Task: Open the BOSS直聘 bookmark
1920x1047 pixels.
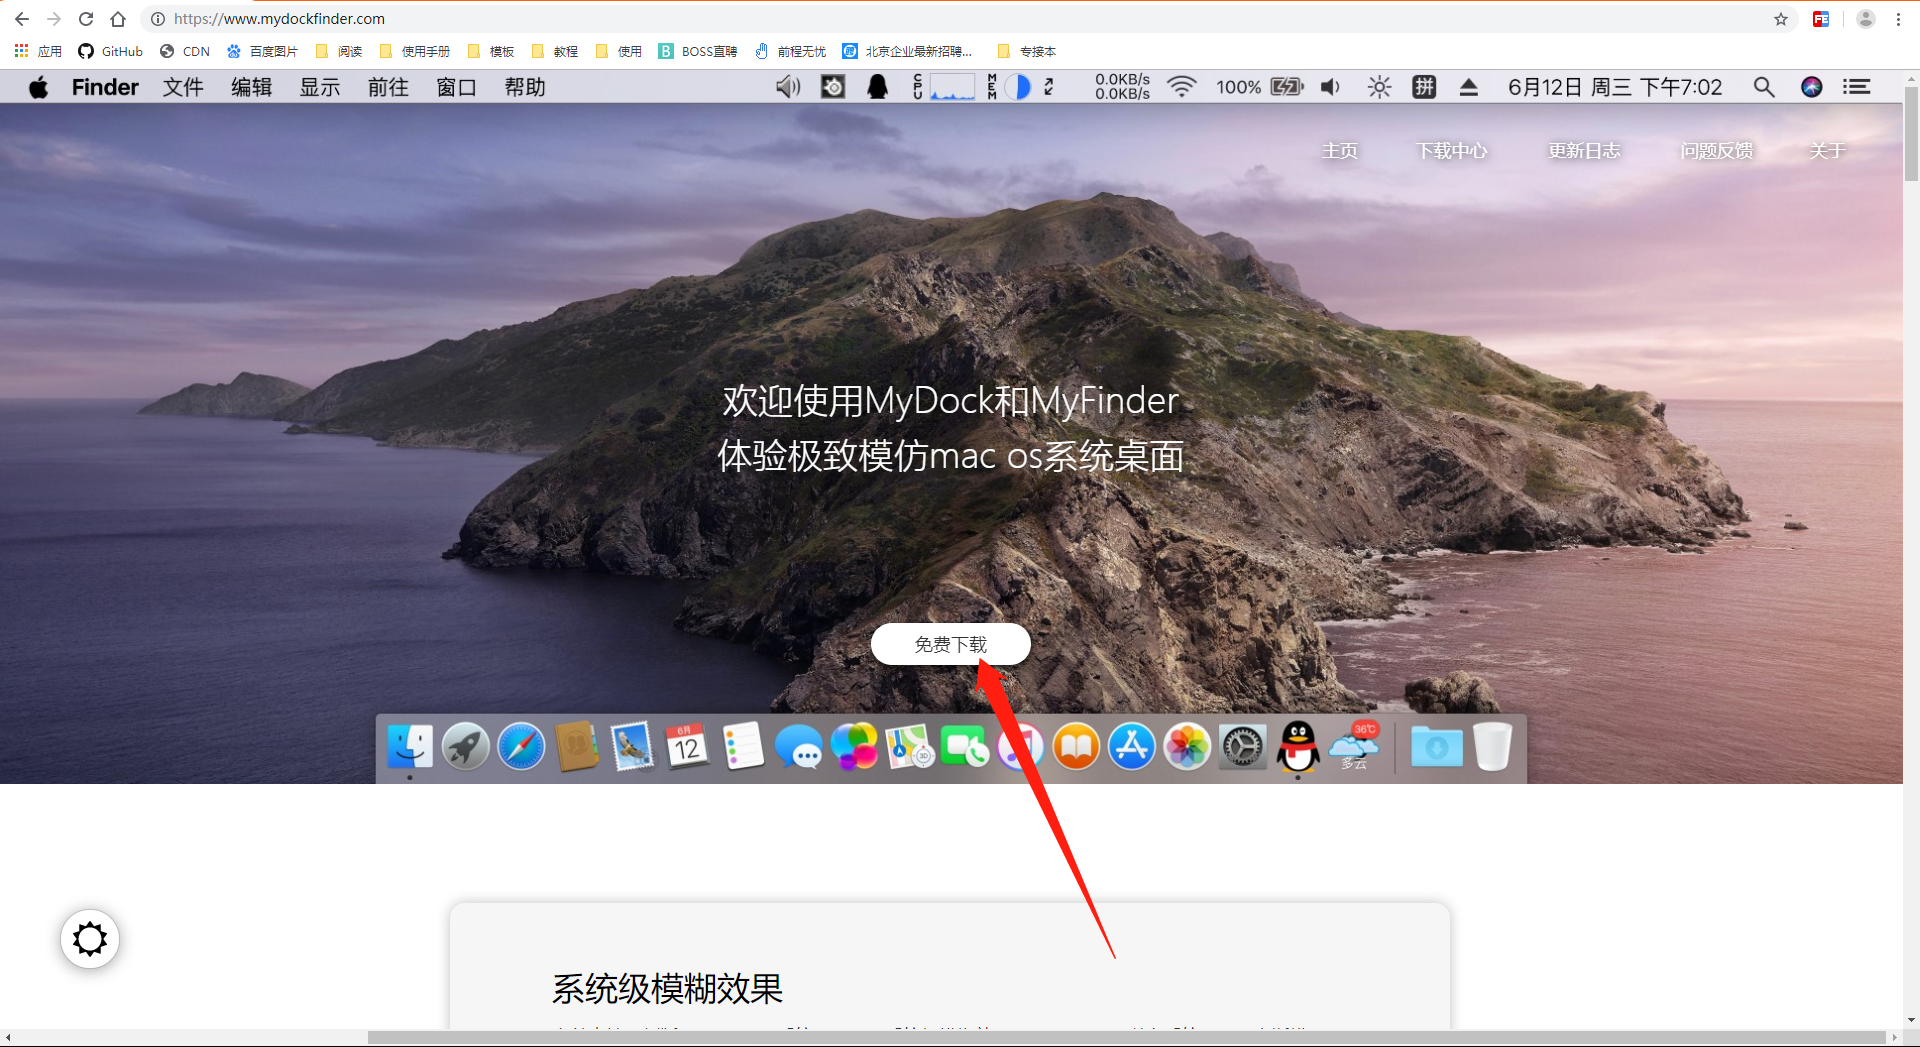Action: (x=698, y=51)
